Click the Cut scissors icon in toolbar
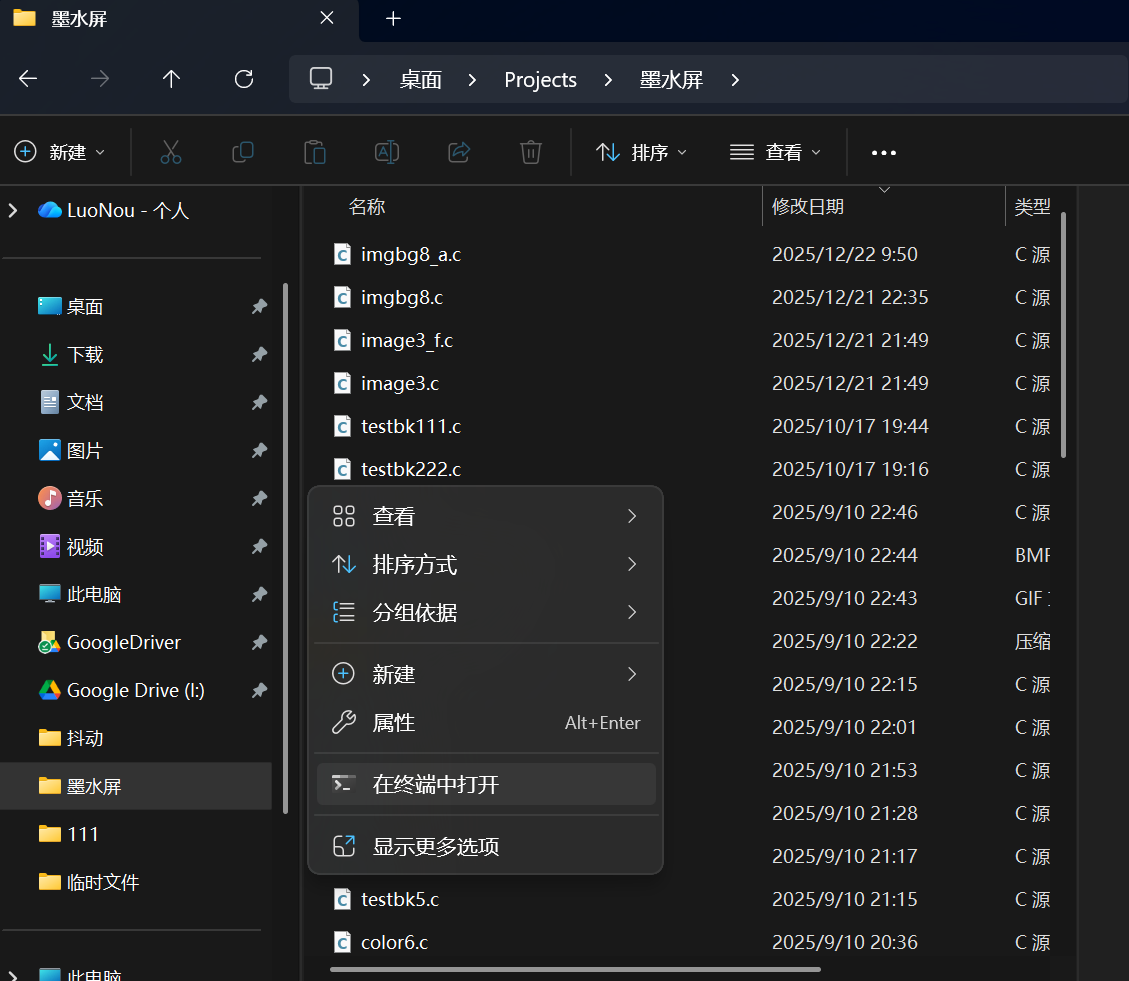Screen dimensions: 1129x981 tap(171, 152)
